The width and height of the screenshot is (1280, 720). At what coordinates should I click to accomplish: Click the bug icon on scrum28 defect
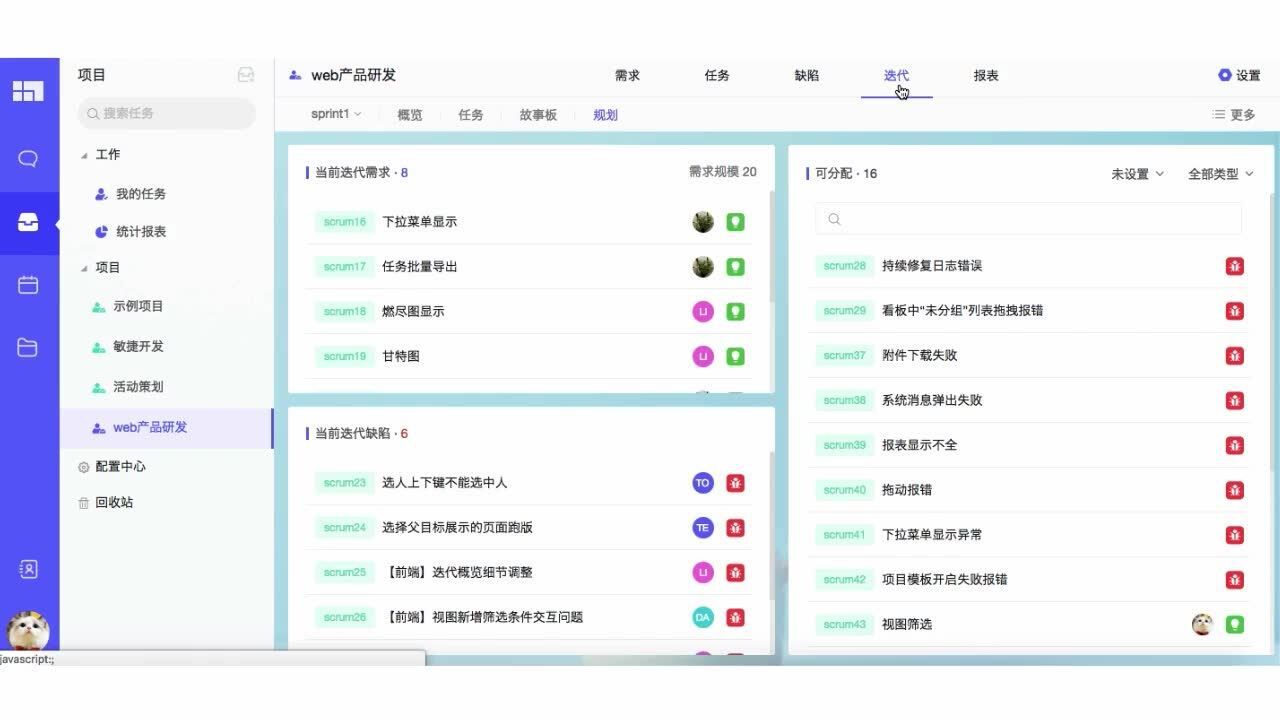pyautogui.click(x=1235, y=265)
